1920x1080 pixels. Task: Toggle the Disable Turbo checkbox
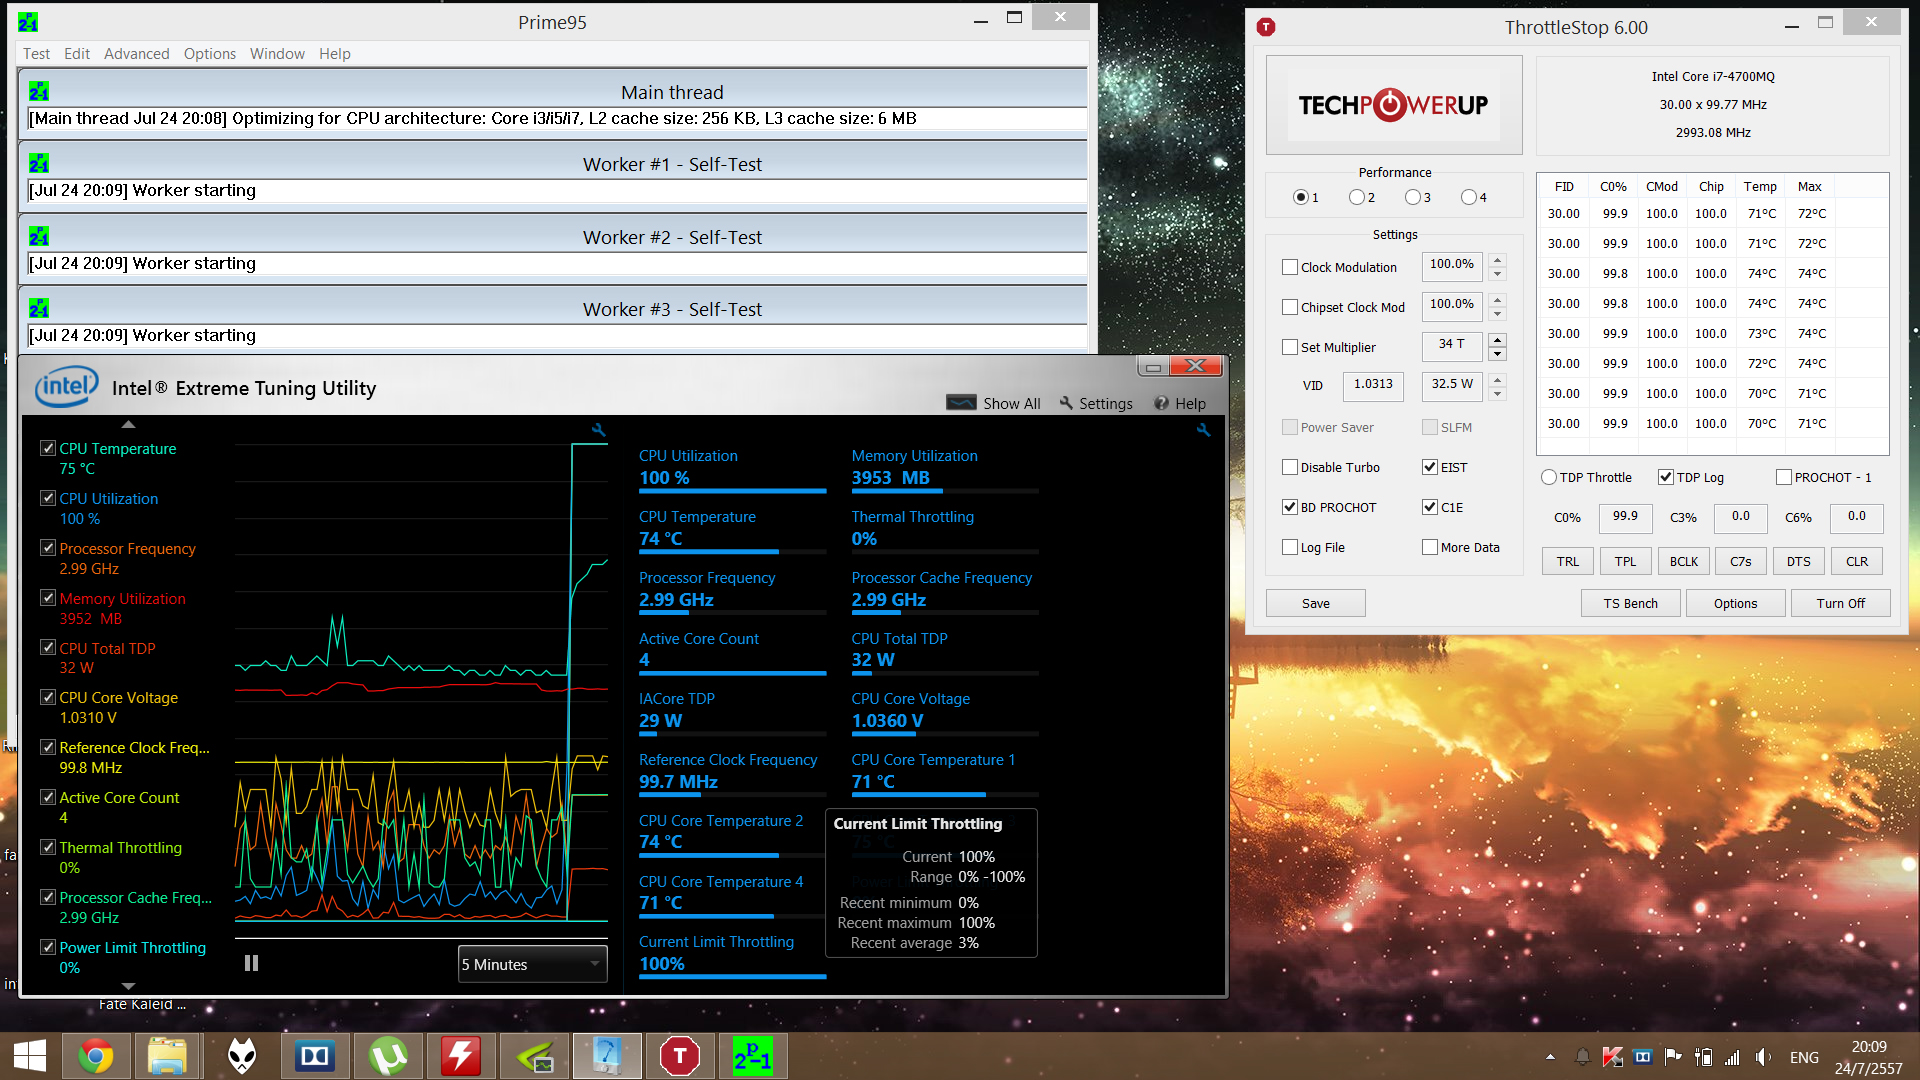point(1290,468)
